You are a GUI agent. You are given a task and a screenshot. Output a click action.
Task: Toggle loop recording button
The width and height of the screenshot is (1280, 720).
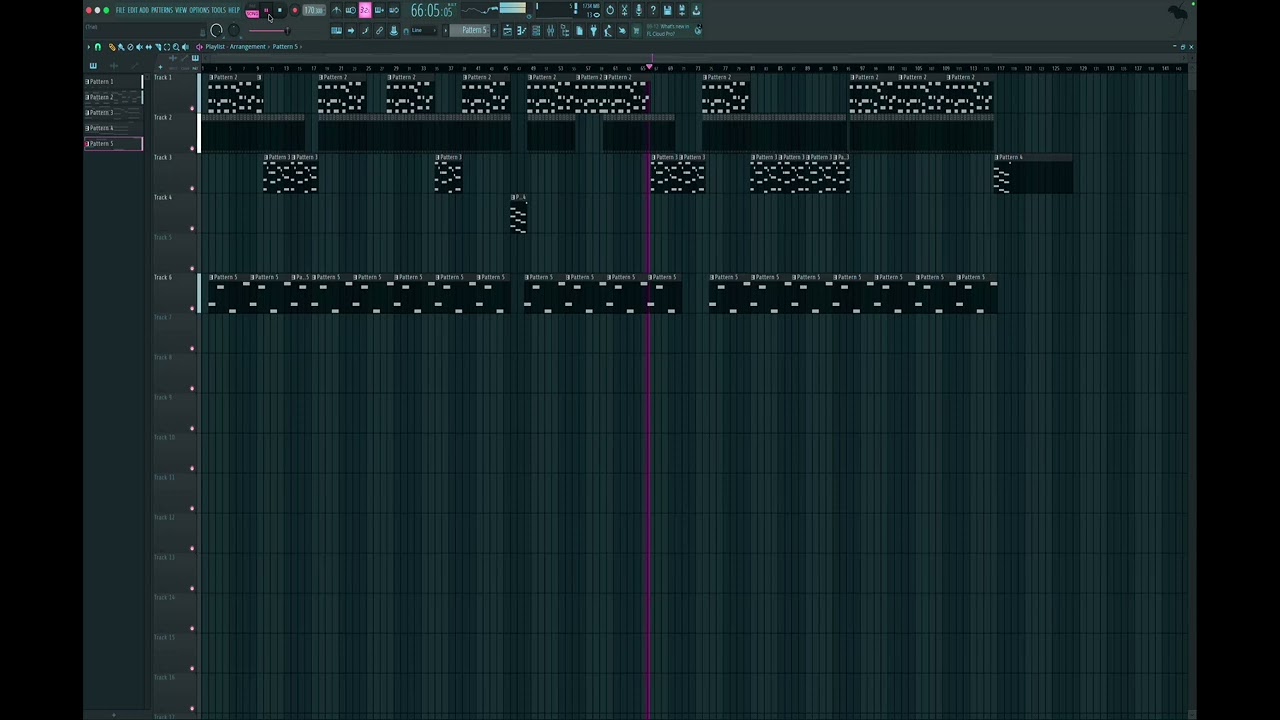click(x=394, y=10)
